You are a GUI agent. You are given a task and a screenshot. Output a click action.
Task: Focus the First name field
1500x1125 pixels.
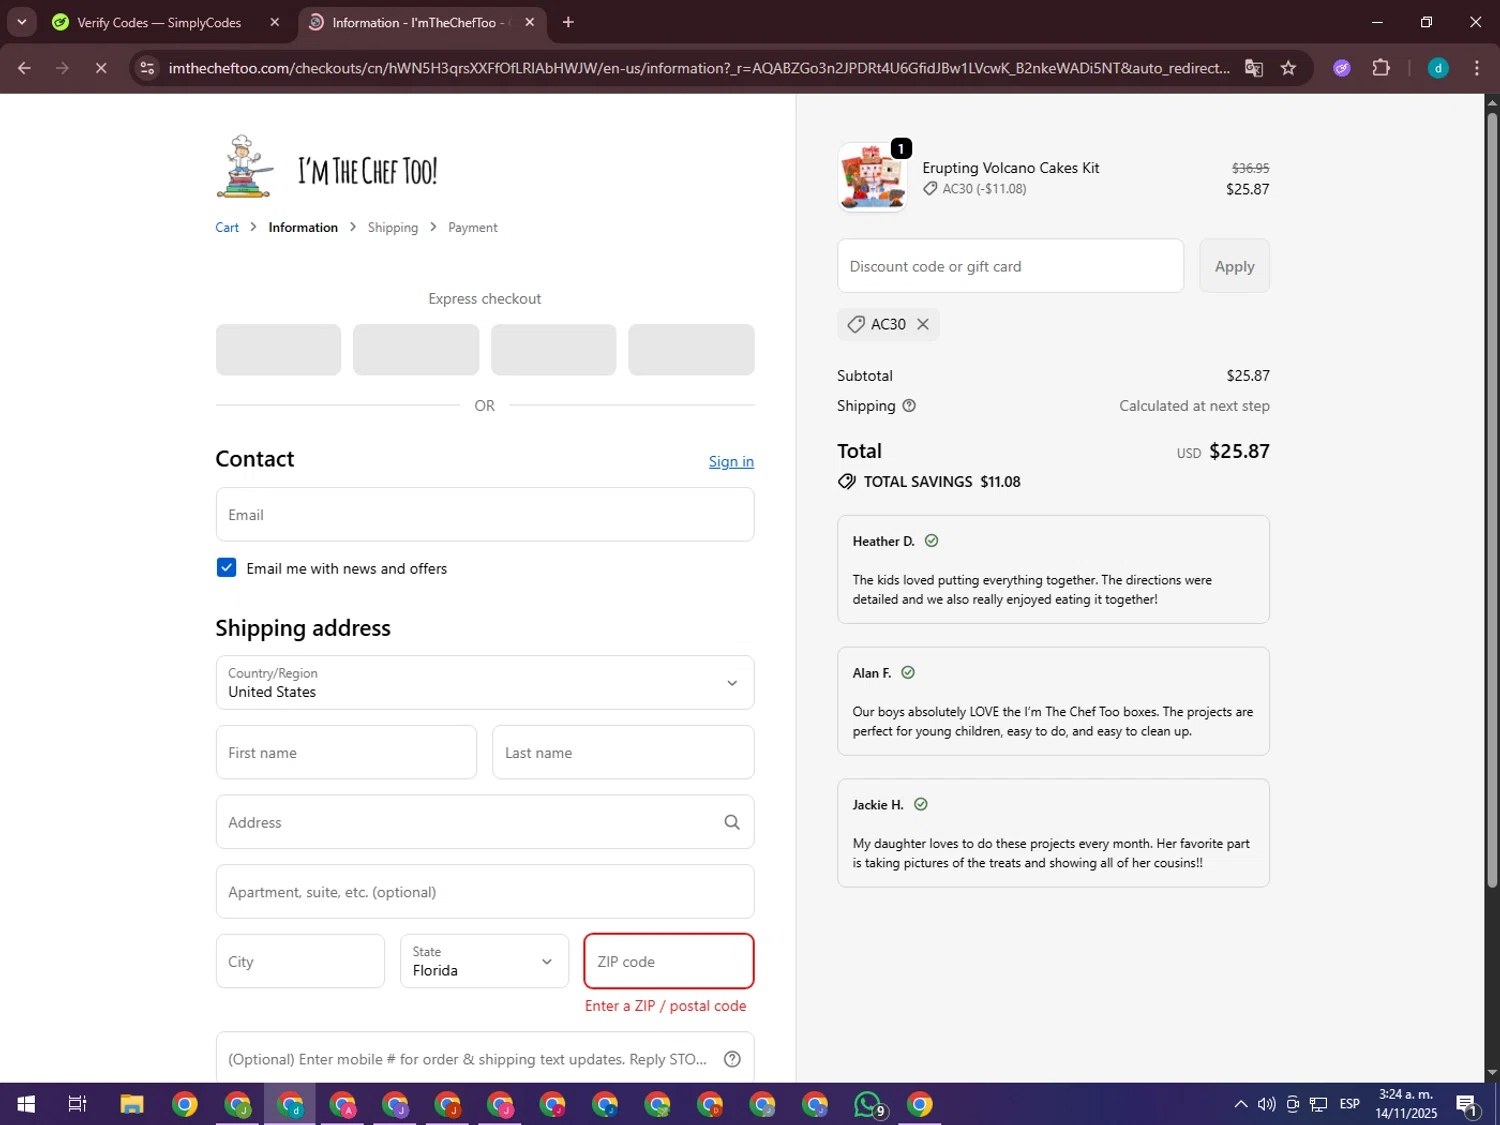tap(346, 753)
